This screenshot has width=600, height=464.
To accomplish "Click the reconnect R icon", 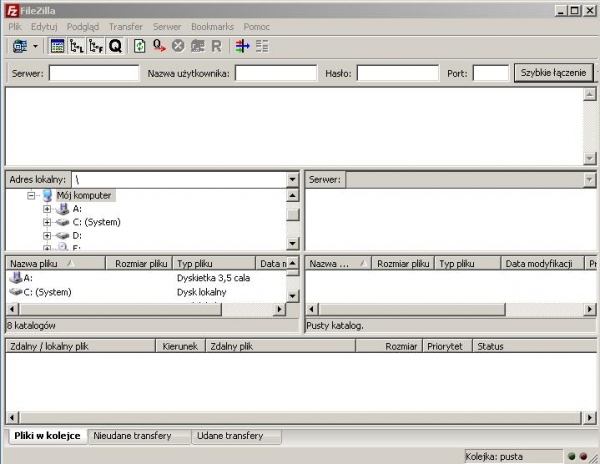I will (x=216, y=46).
